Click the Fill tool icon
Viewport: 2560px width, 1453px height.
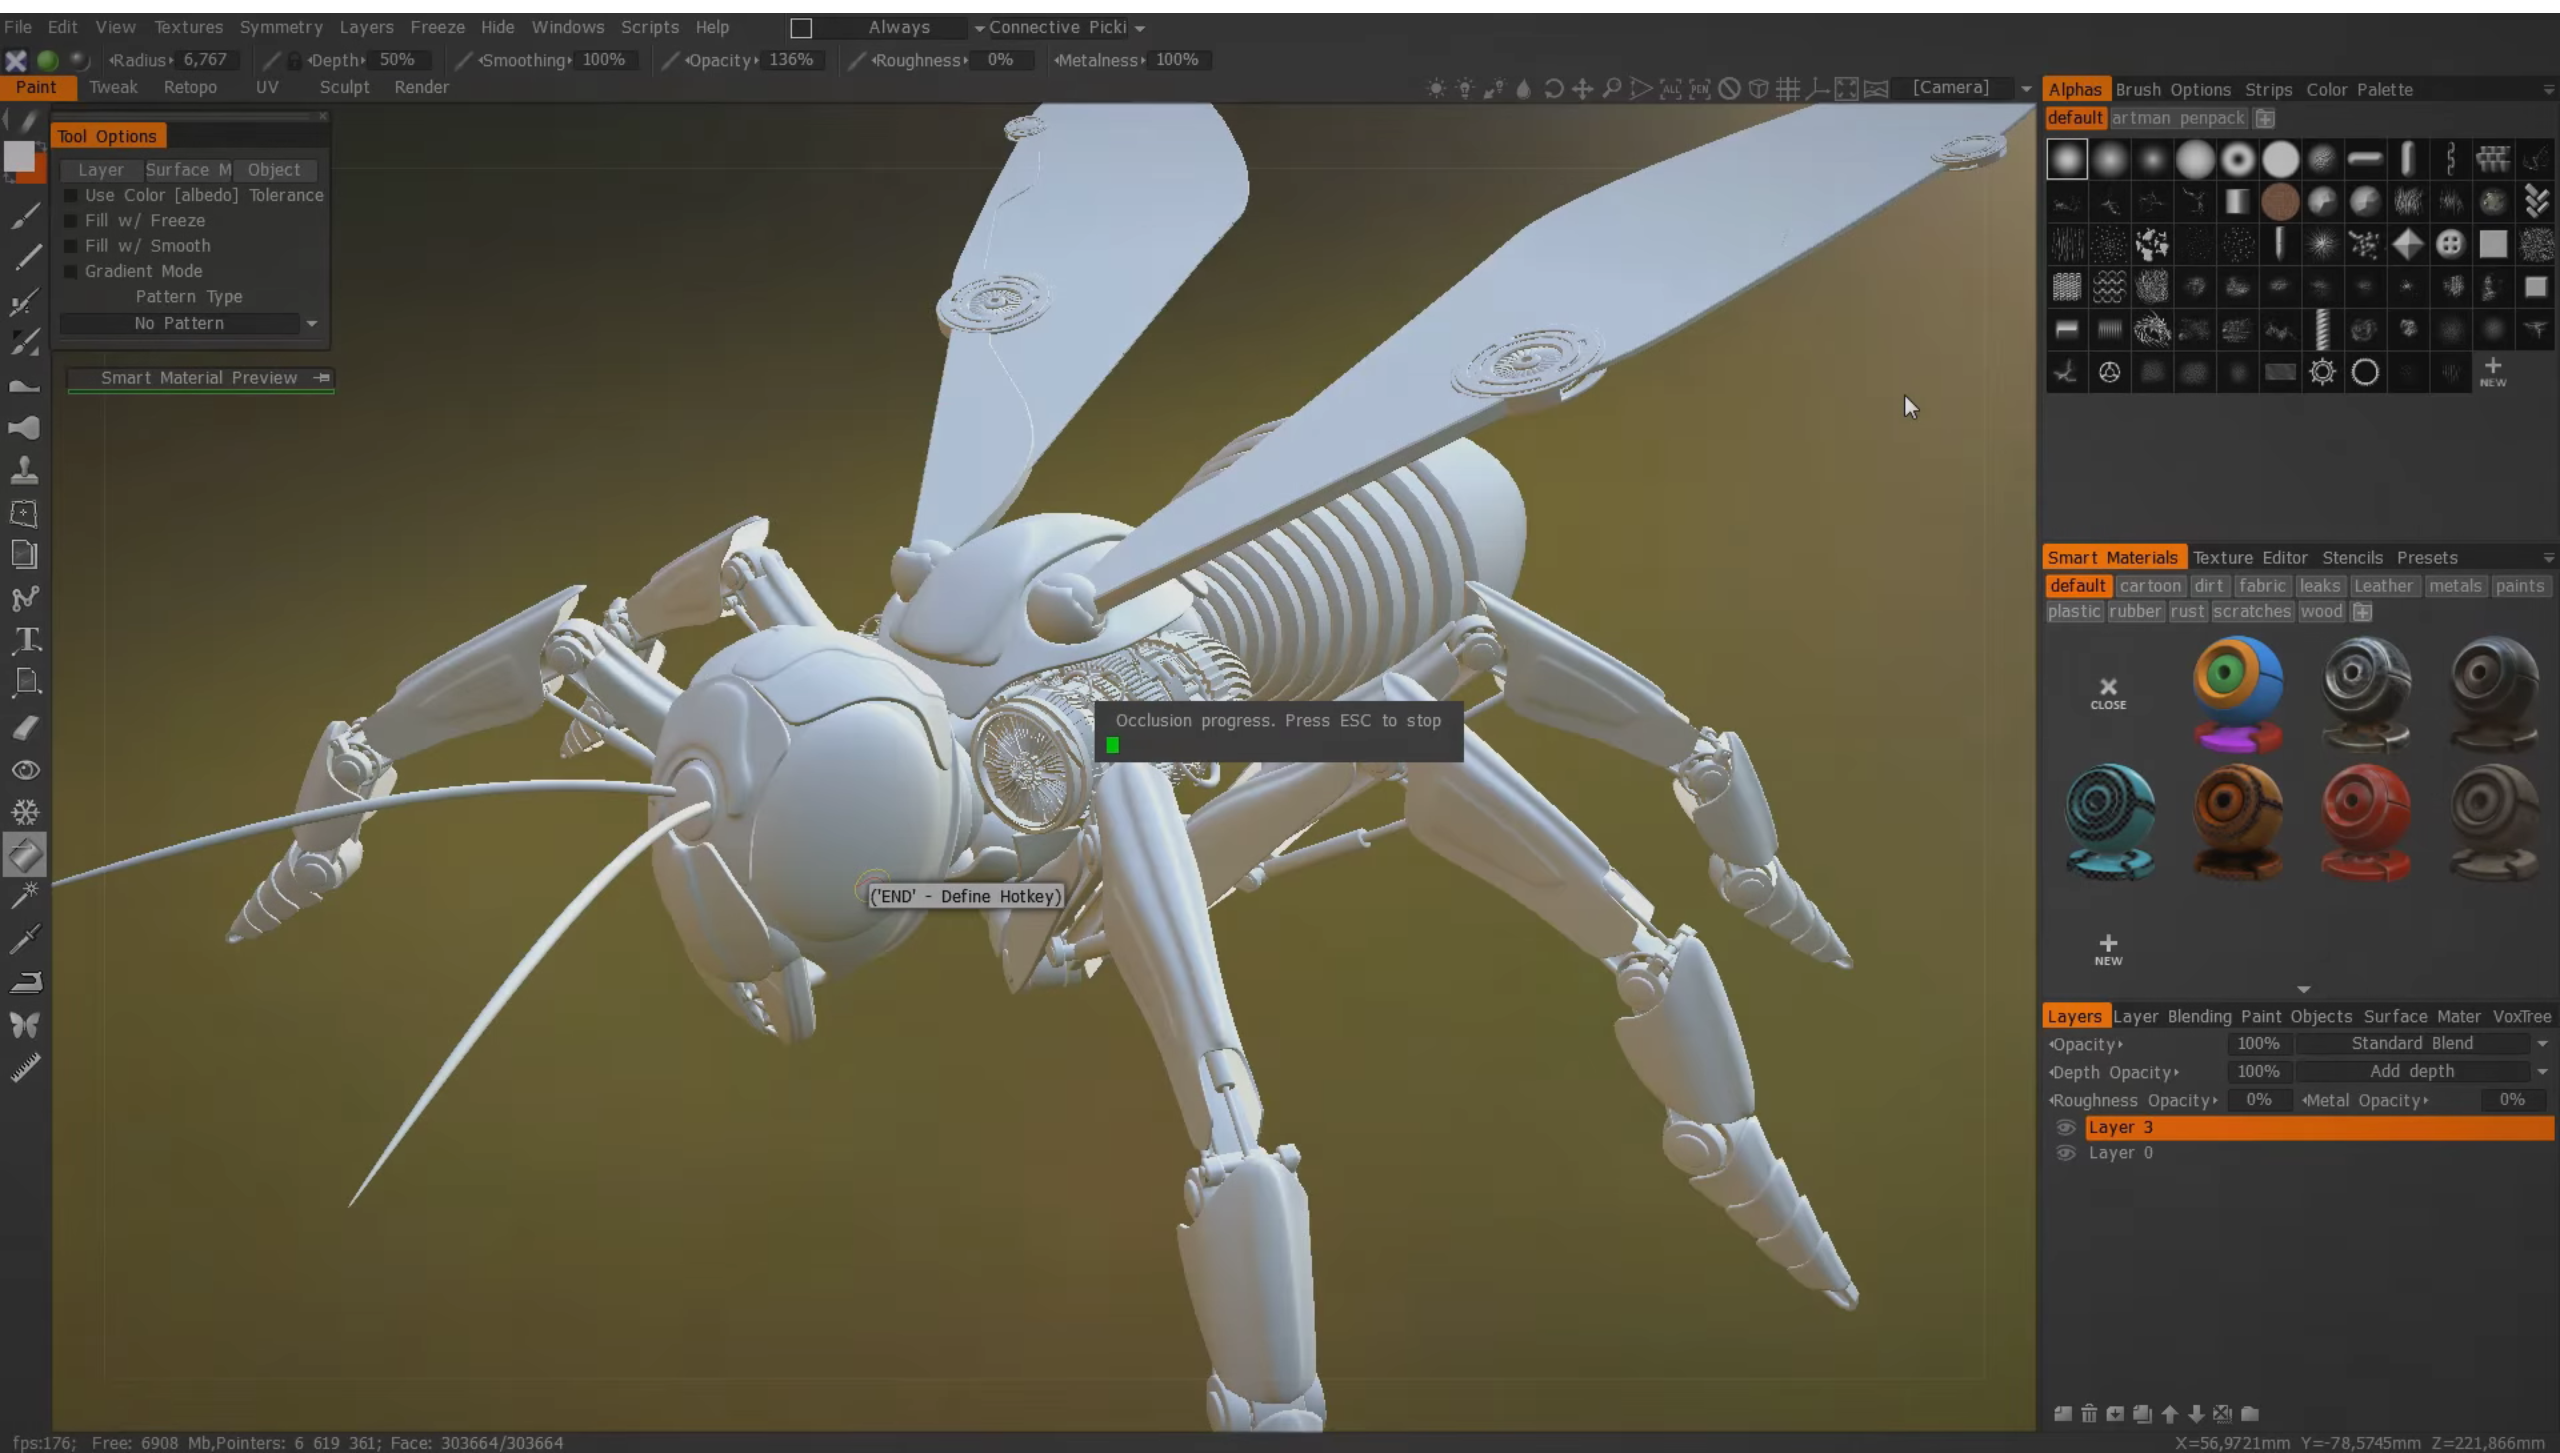[25, 855]
